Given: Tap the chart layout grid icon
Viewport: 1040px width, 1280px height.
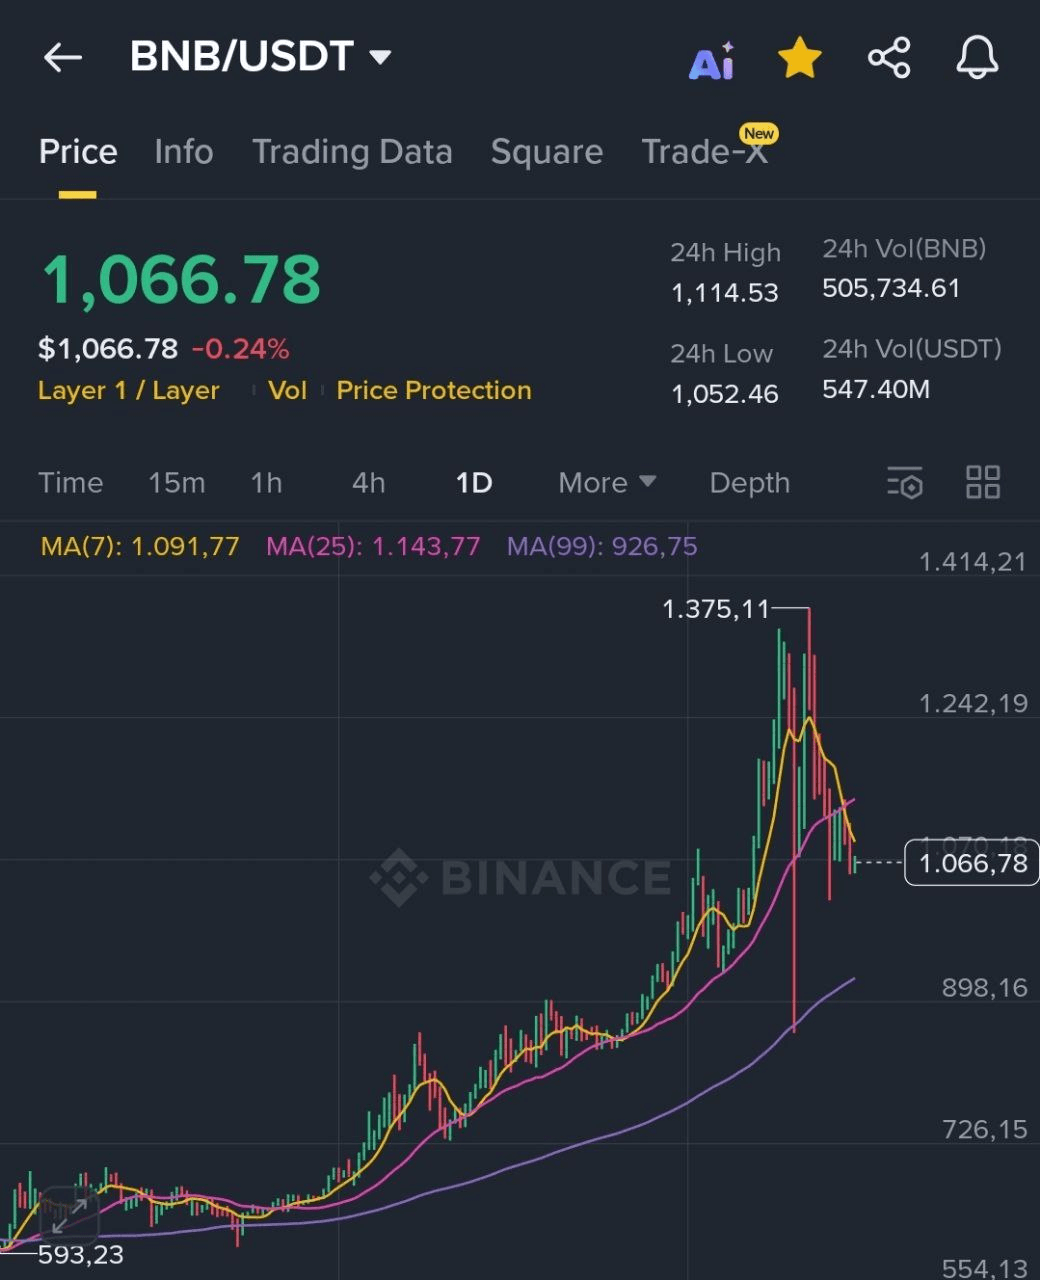Looking at the screenshot, I should [983, 482].
